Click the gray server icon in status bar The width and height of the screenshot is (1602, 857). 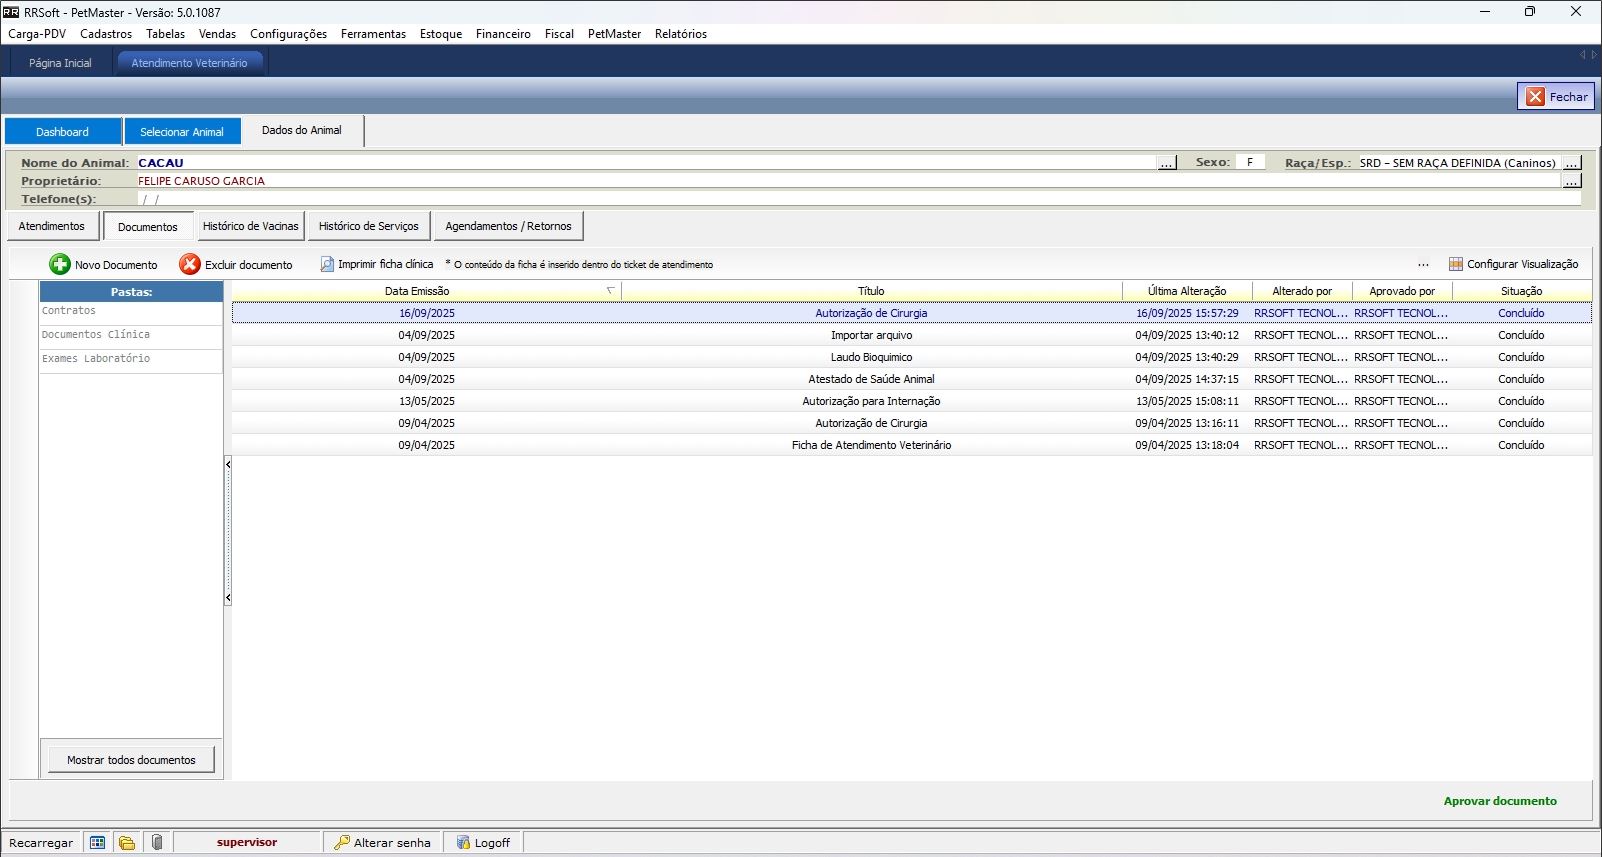(157, 842)
